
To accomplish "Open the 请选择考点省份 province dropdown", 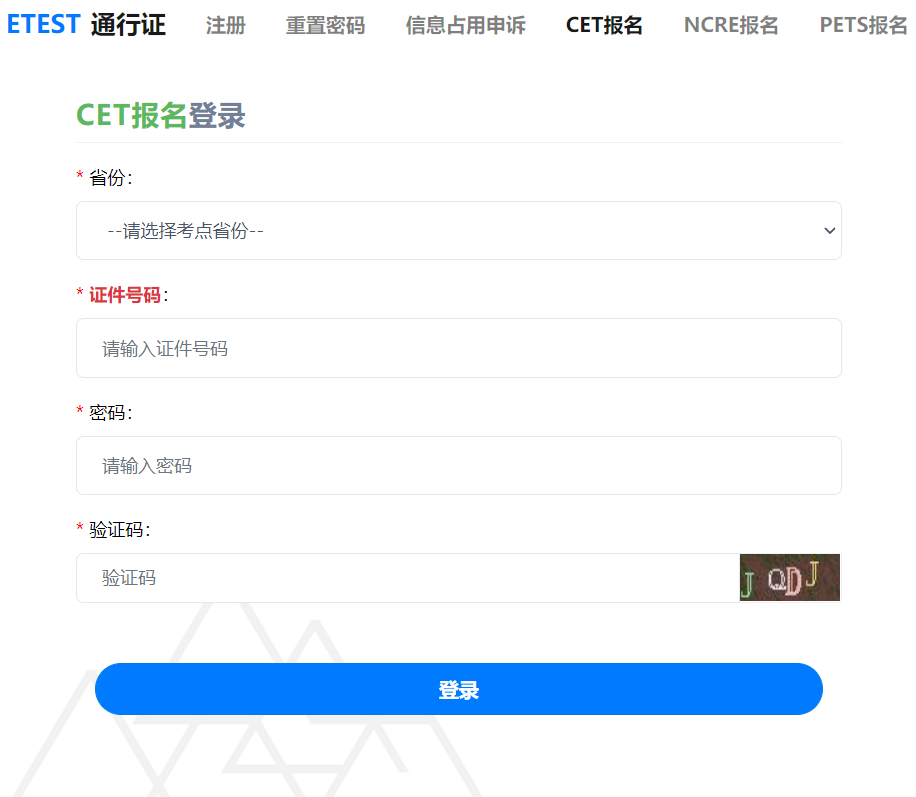I will point(459,231).
